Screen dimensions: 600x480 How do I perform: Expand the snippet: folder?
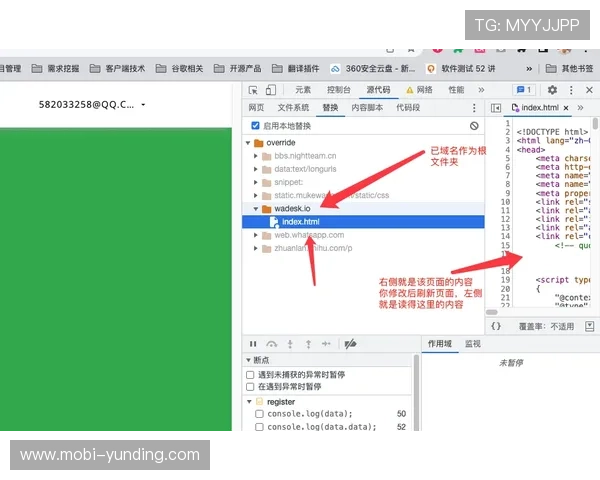pos(256,183)
